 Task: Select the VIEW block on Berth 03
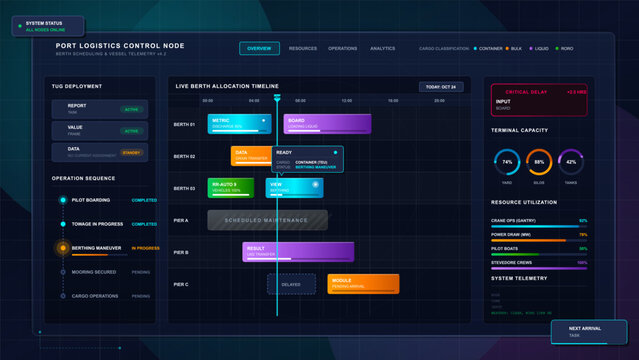pyautogui.click(x=294, y=188)
